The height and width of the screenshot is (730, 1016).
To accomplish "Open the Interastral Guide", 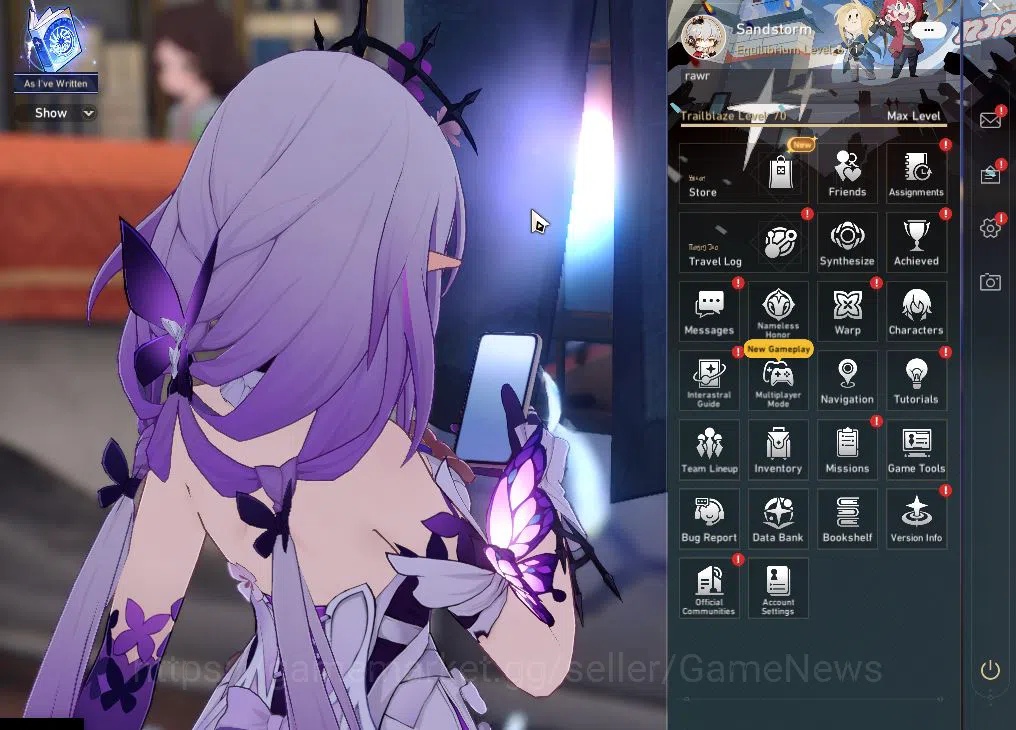I will point(709,381).
